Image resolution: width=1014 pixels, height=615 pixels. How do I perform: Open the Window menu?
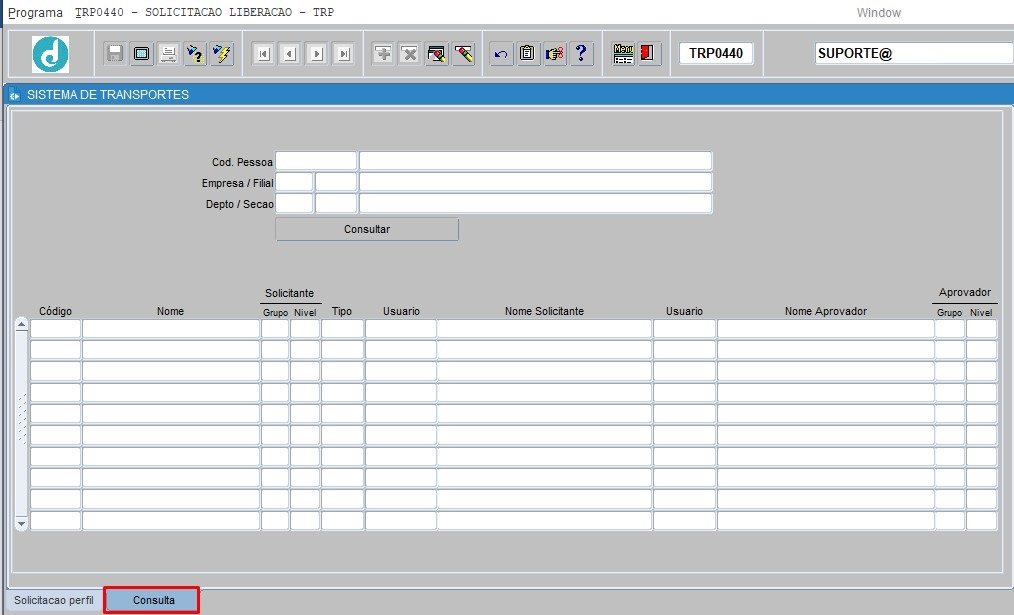[x=878, y=12]
